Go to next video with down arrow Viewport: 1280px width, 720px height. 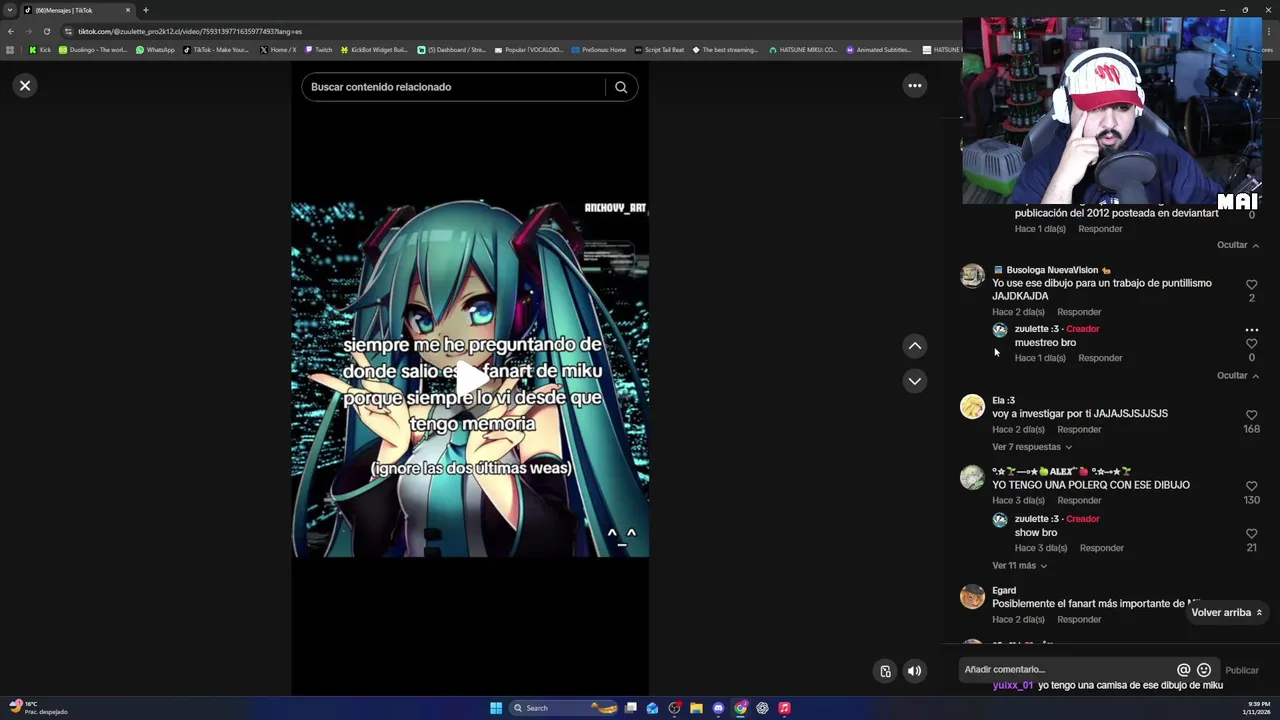pos(914,381)
